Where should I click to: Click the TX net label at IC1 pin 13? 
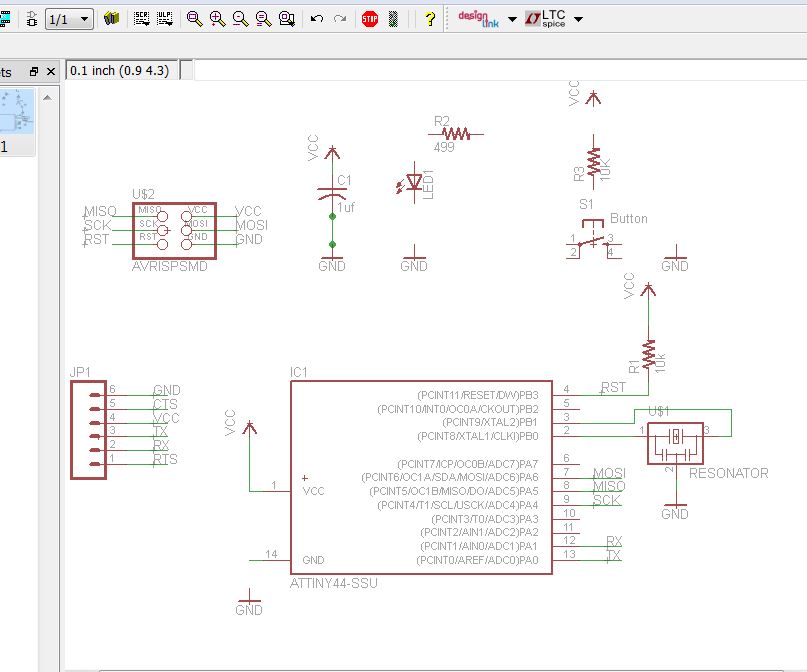point(614,556)
